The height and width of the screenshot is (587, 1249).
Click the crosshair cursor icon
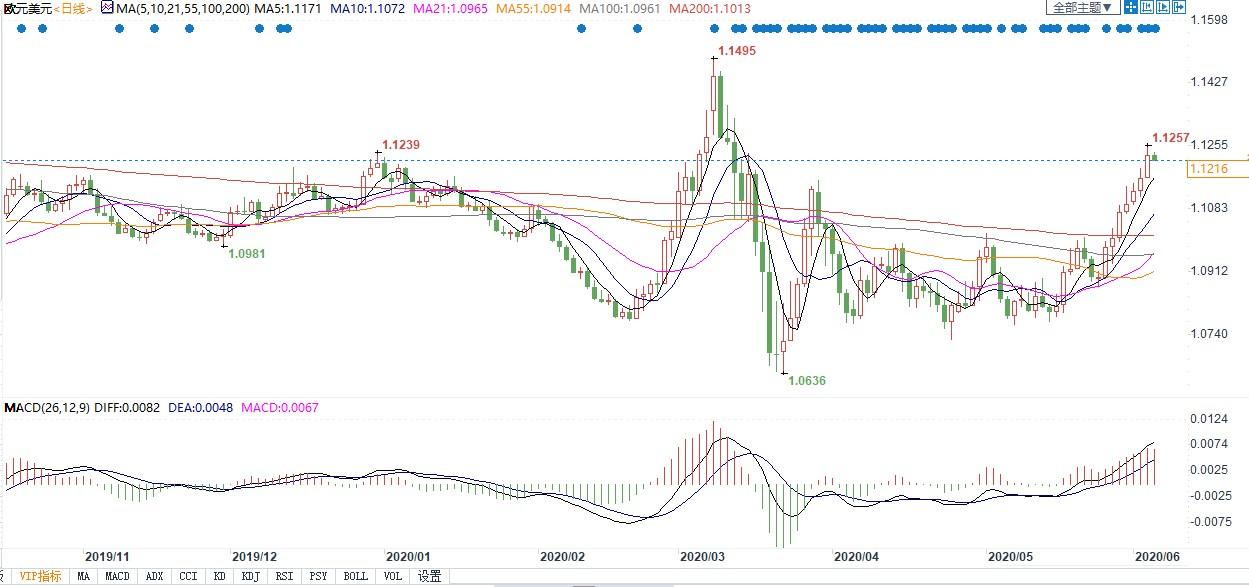(1131, 7)
